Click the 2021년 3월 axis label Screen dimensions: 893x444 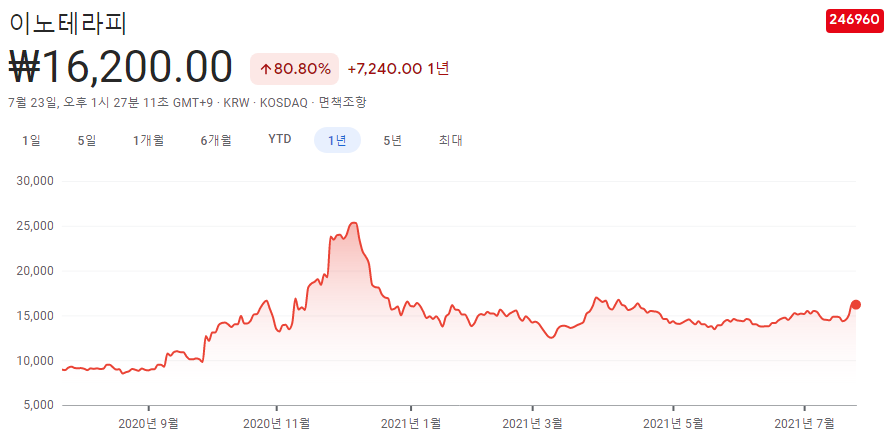click(532, 424)
